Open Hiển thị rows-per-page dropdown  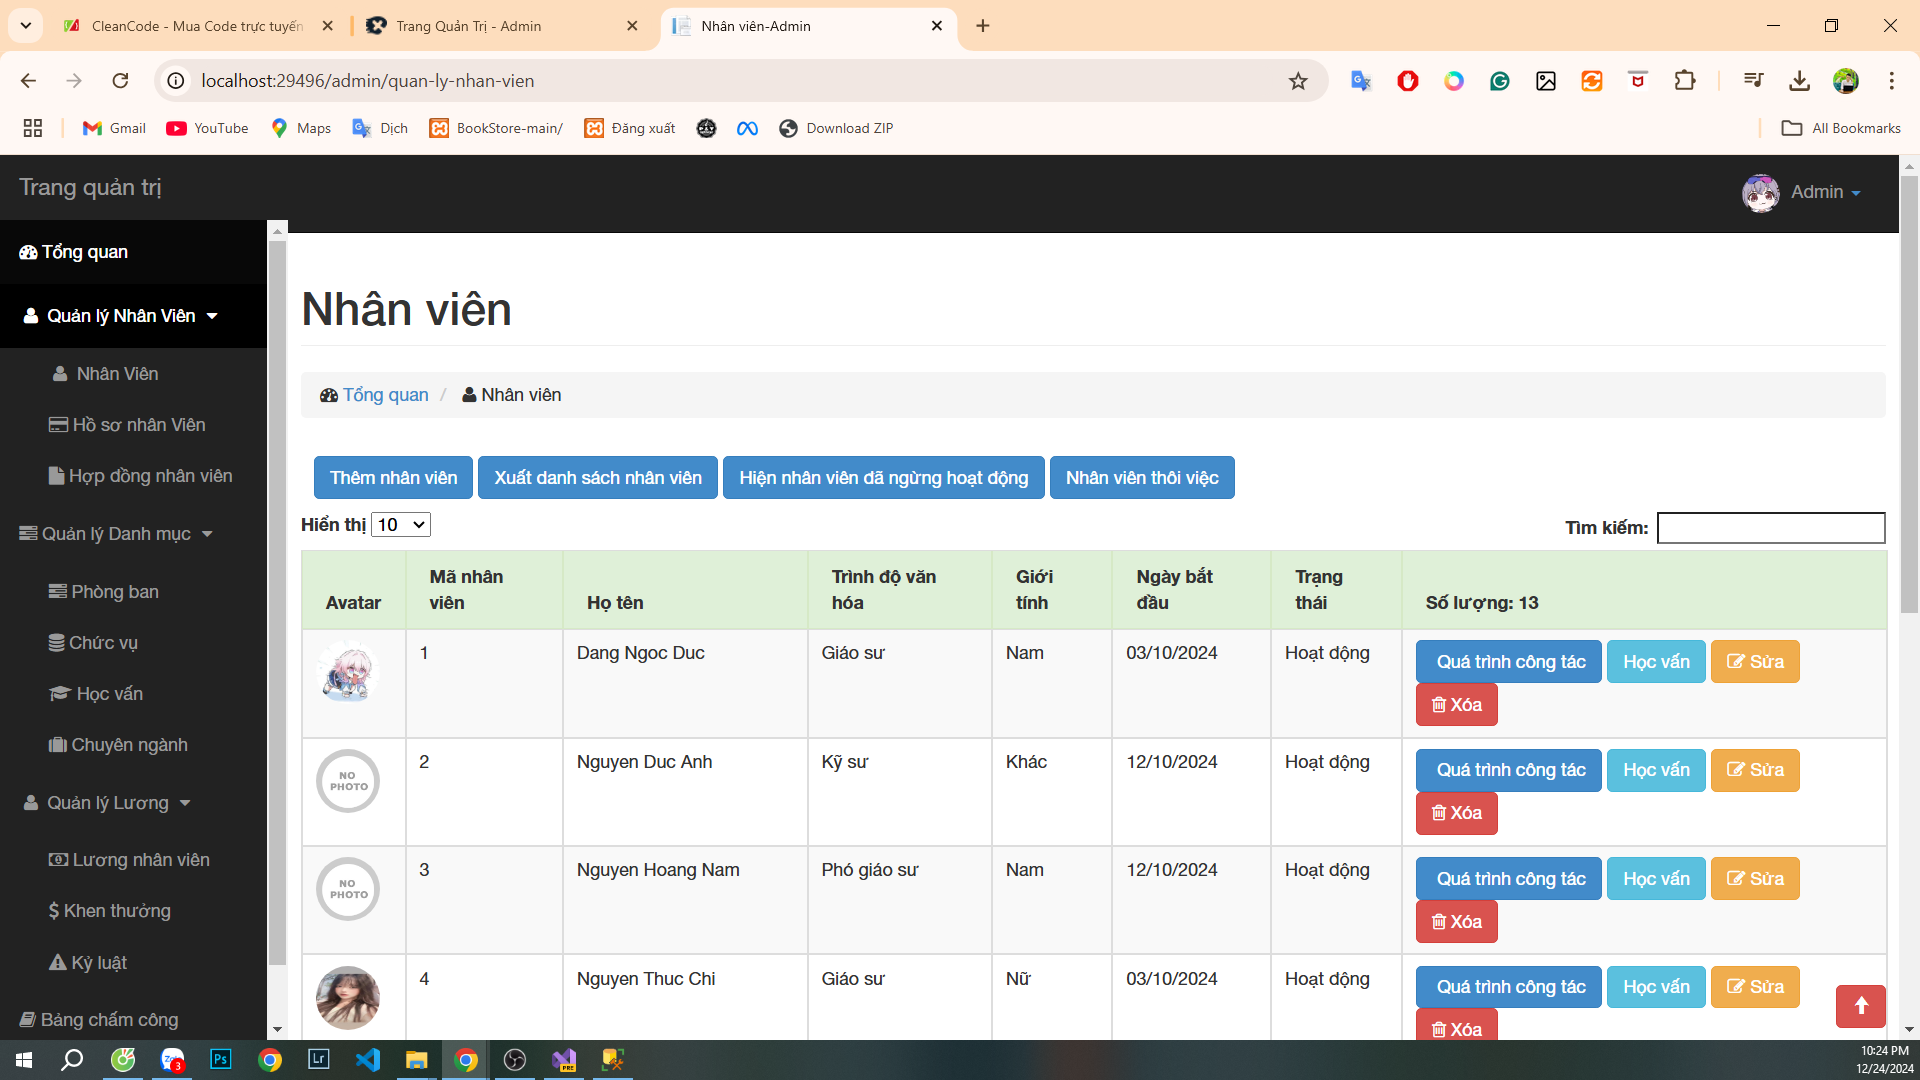click(401, 525)
